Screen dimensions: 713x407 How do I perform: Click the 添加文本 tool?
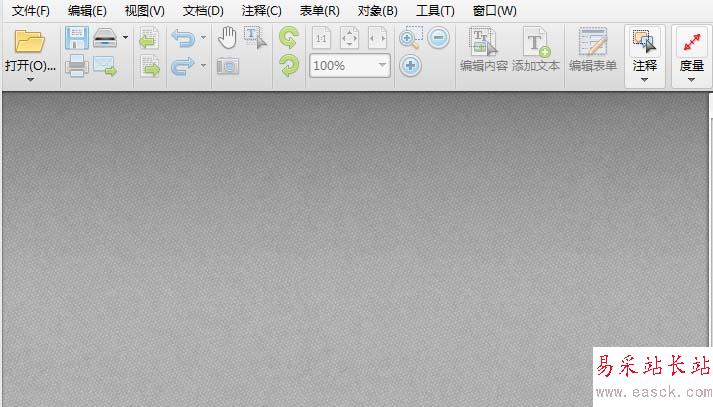pos(536,50)
